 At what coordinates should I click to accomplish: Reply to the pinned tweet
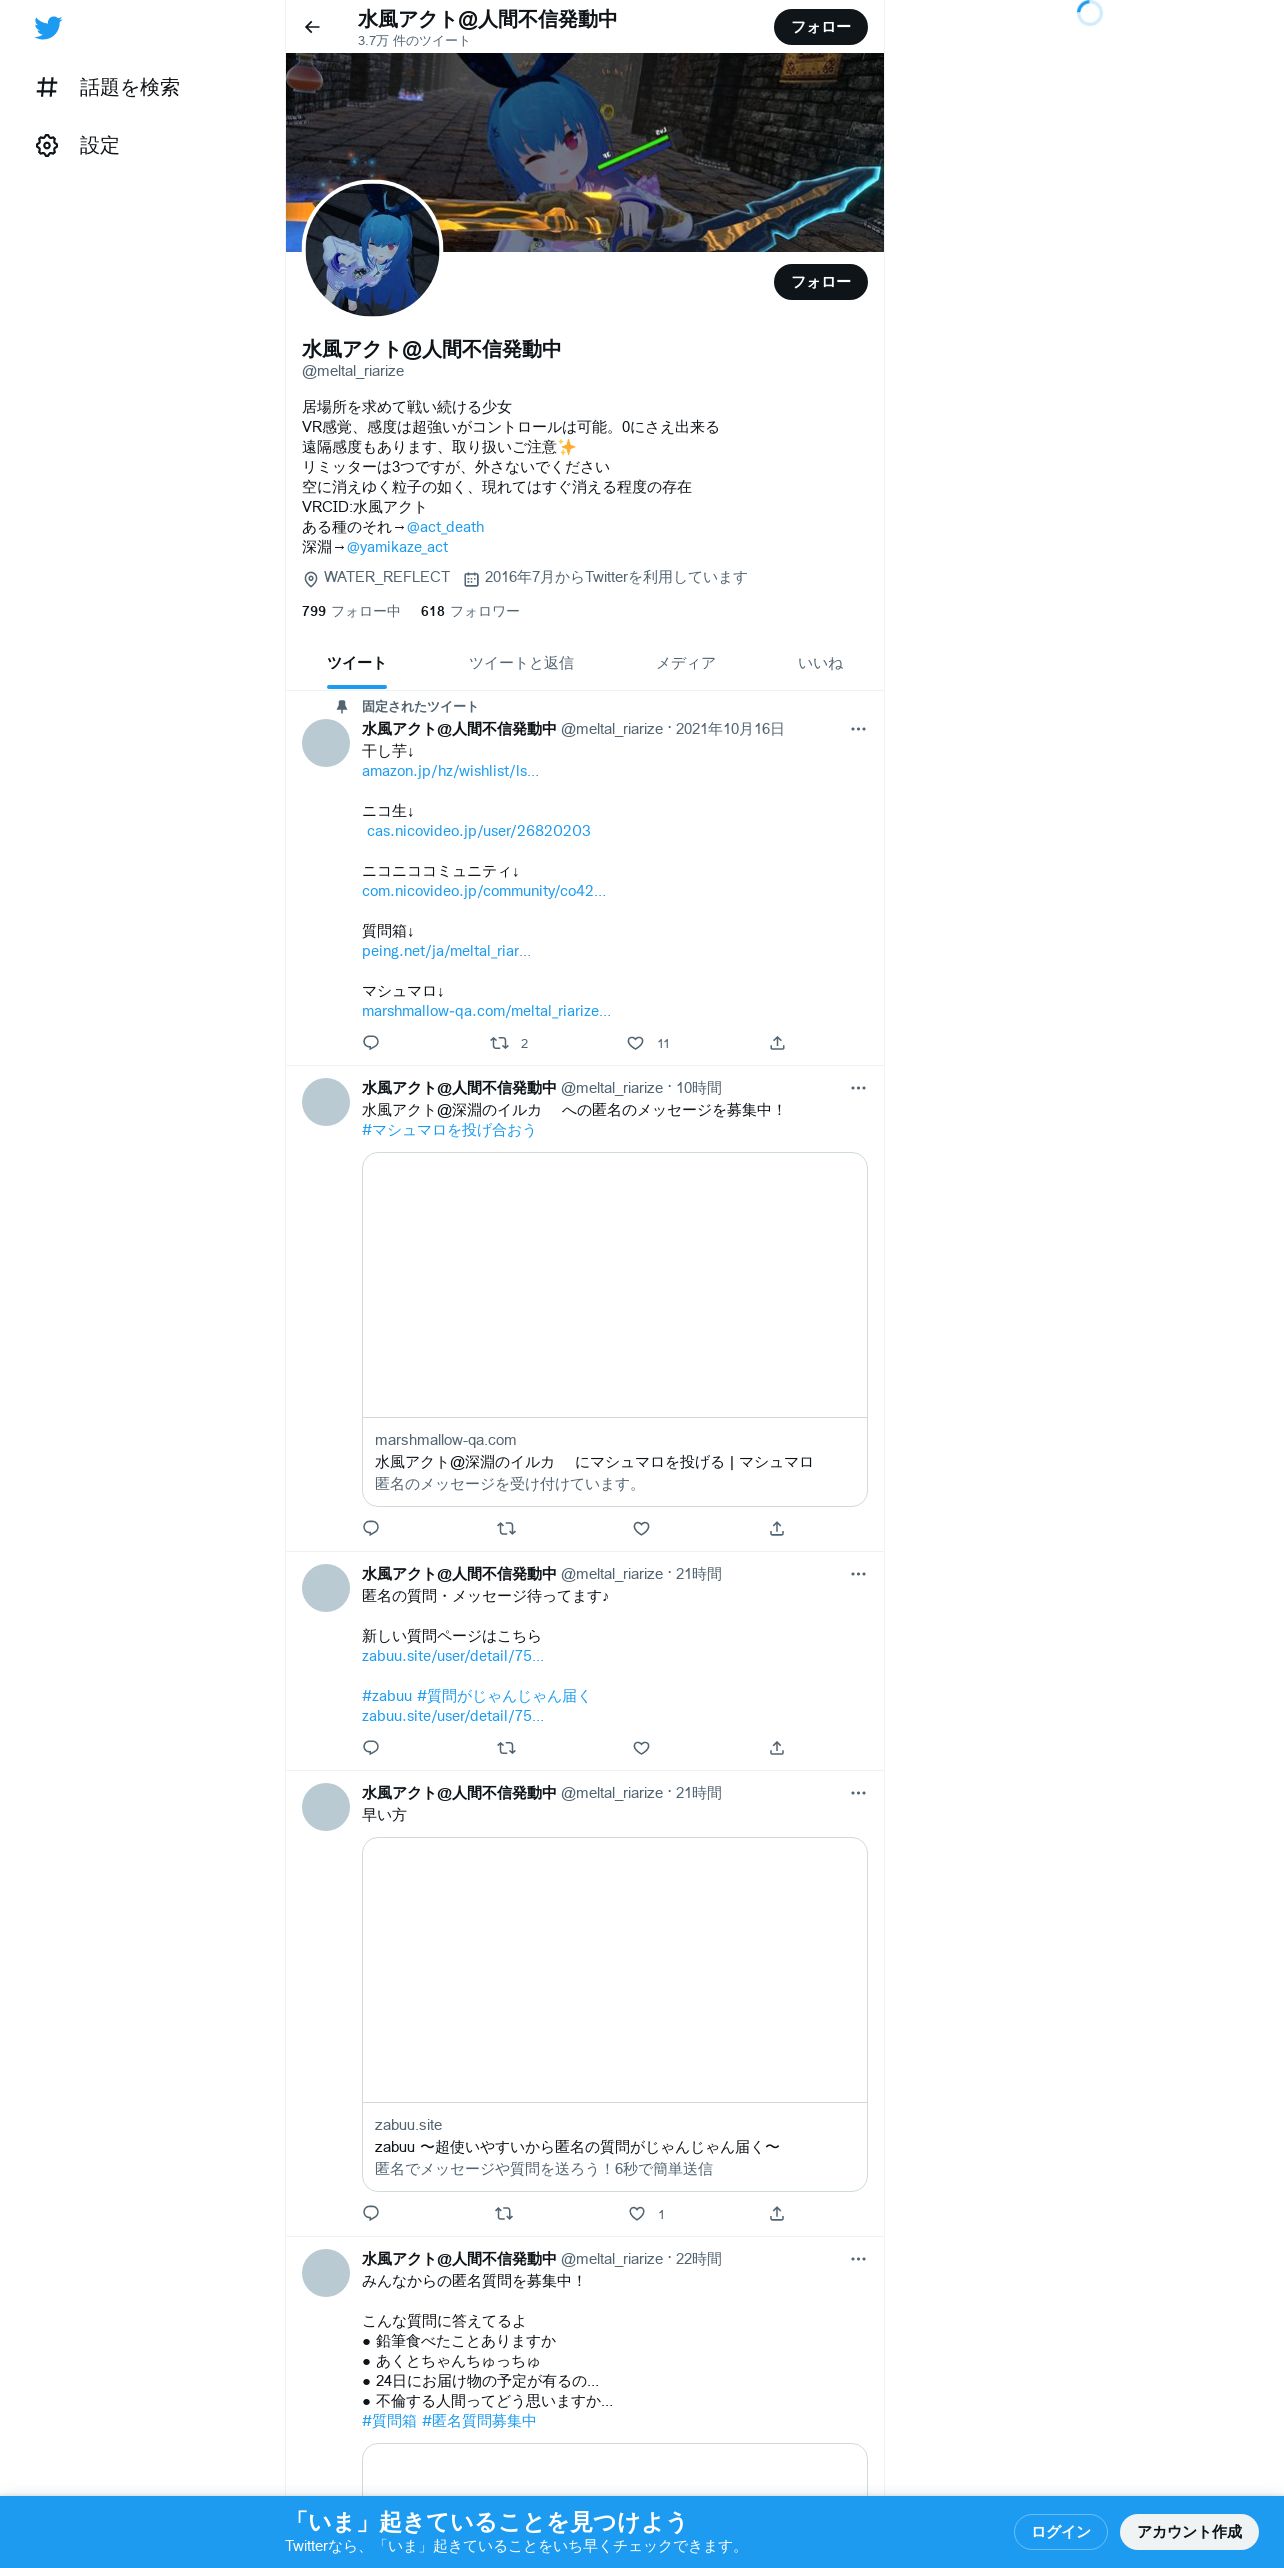point(371,1043)
